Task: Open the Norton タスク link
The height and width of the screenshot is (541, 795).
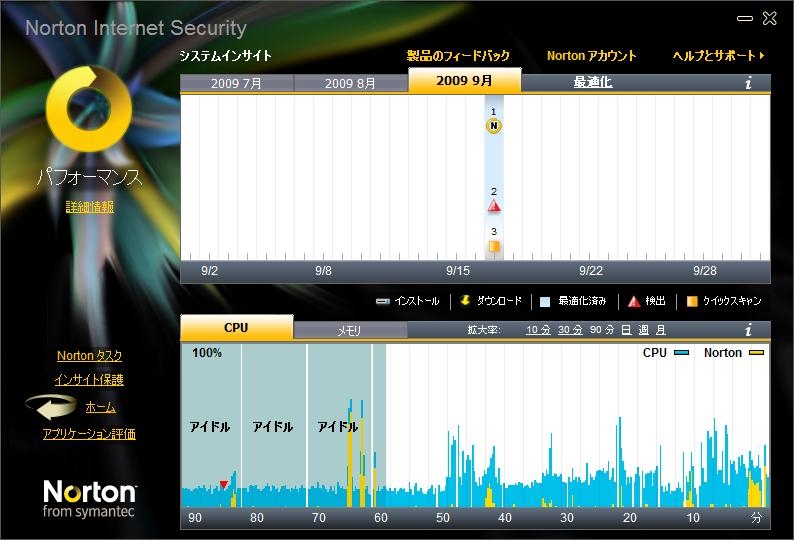Action: (x=89, y=356)
